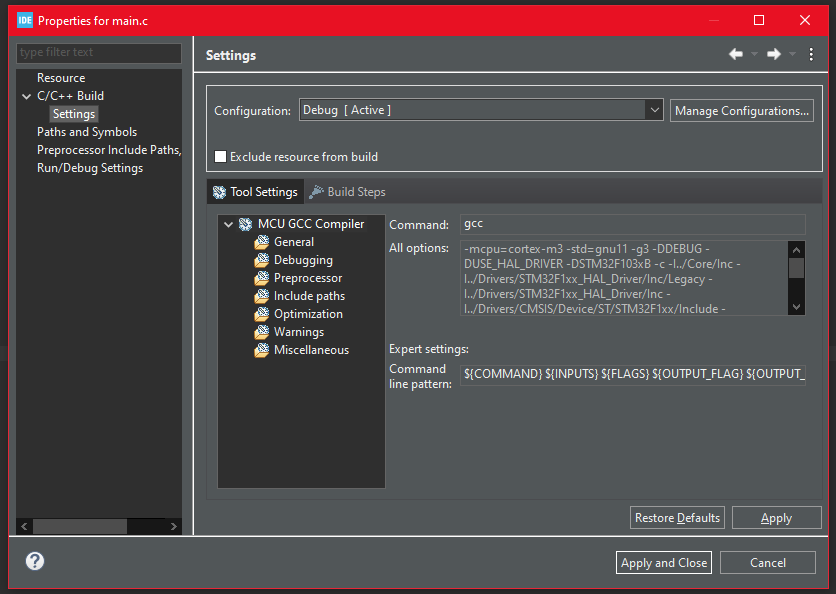Click the All options scrollbar thumb
Screen dimensions: 836x594
click(x=796, y=268)
